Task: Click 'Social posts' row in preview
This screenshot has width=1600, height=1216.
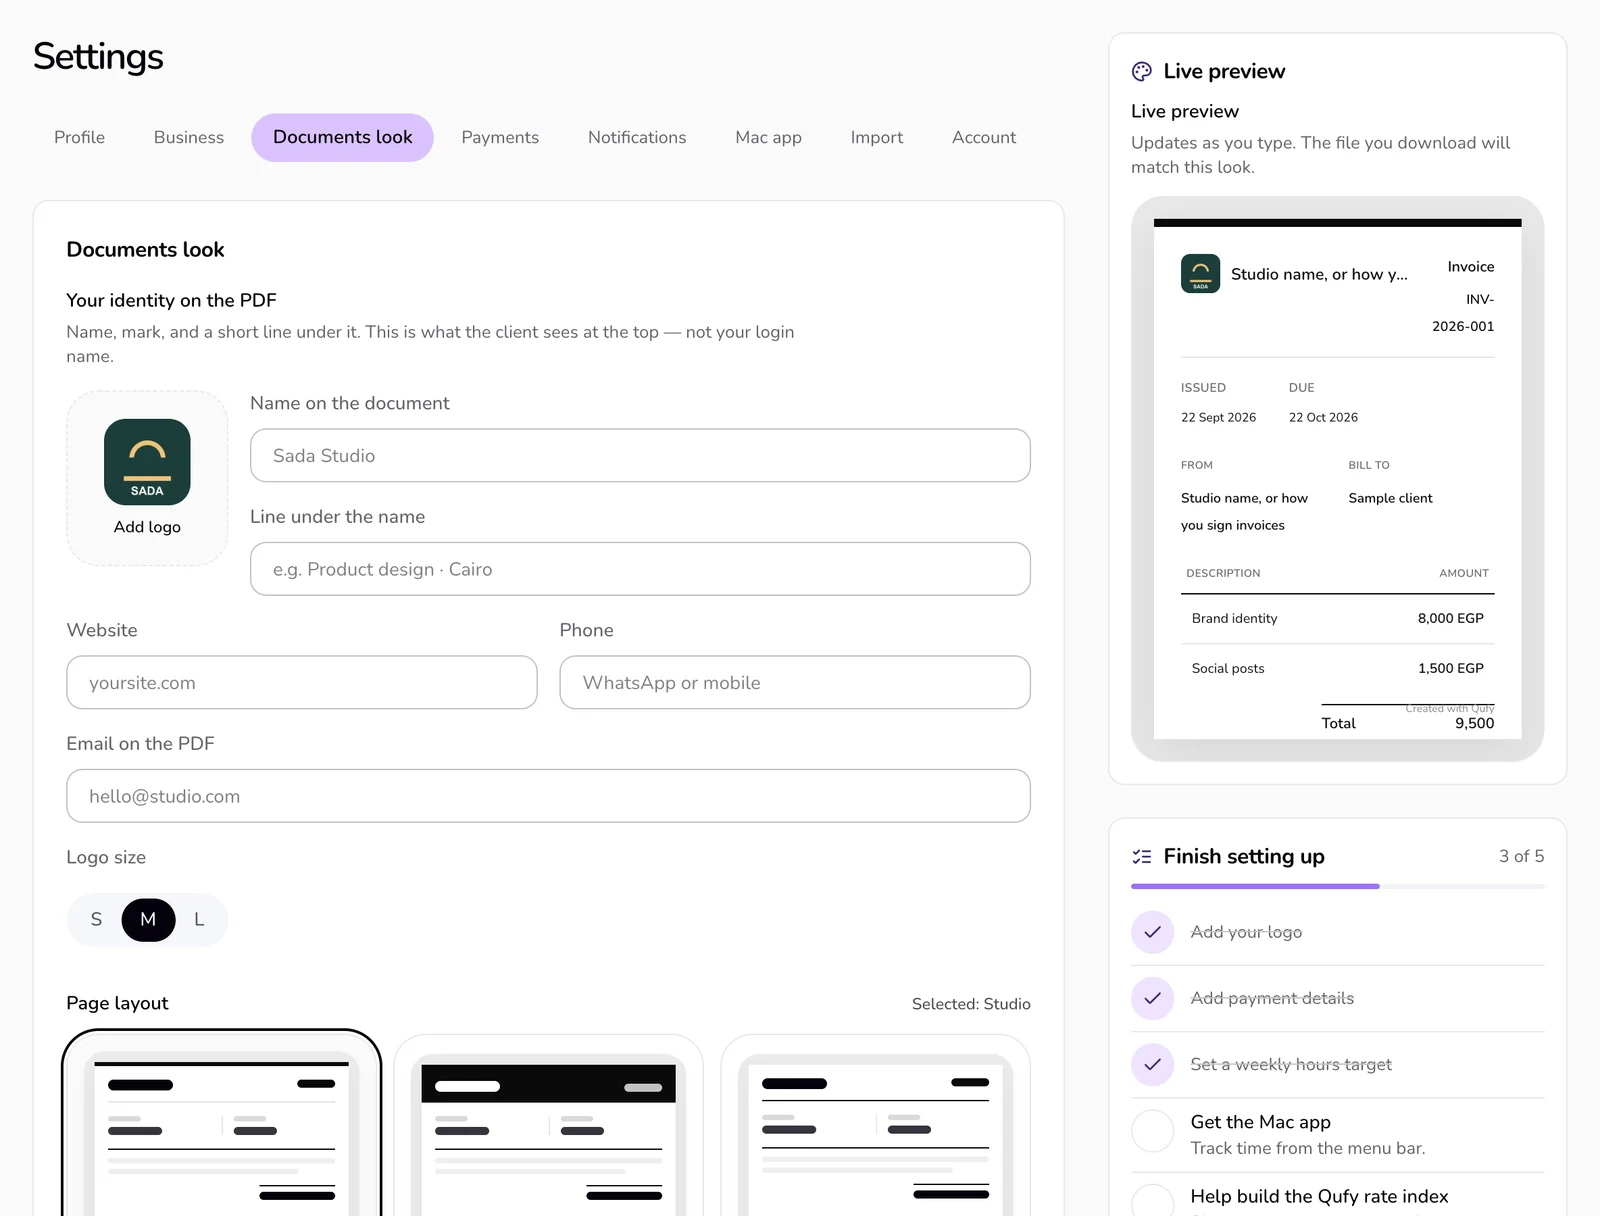Action: coord(1337,669)
